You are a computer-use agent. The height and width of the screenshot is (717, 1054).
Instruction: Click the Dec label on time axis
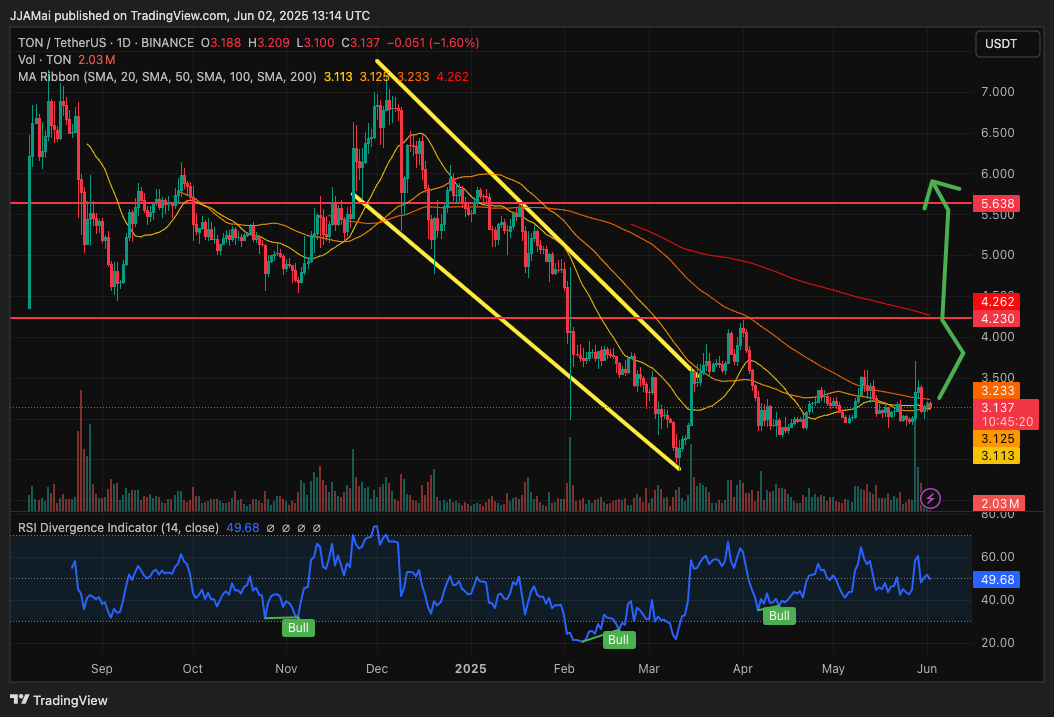[x=377, y=669]
